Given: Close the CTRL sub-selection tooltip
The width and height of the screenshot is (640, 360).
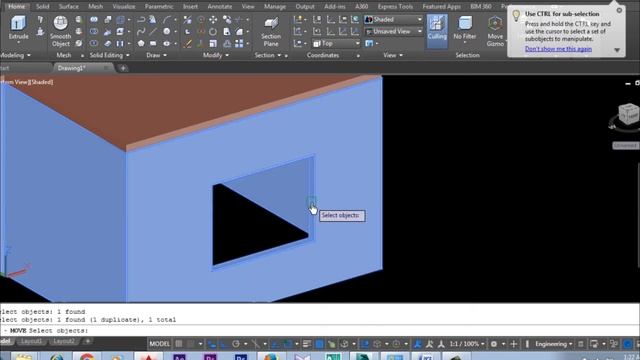Looking at the screenshot, I should point(619,10).
